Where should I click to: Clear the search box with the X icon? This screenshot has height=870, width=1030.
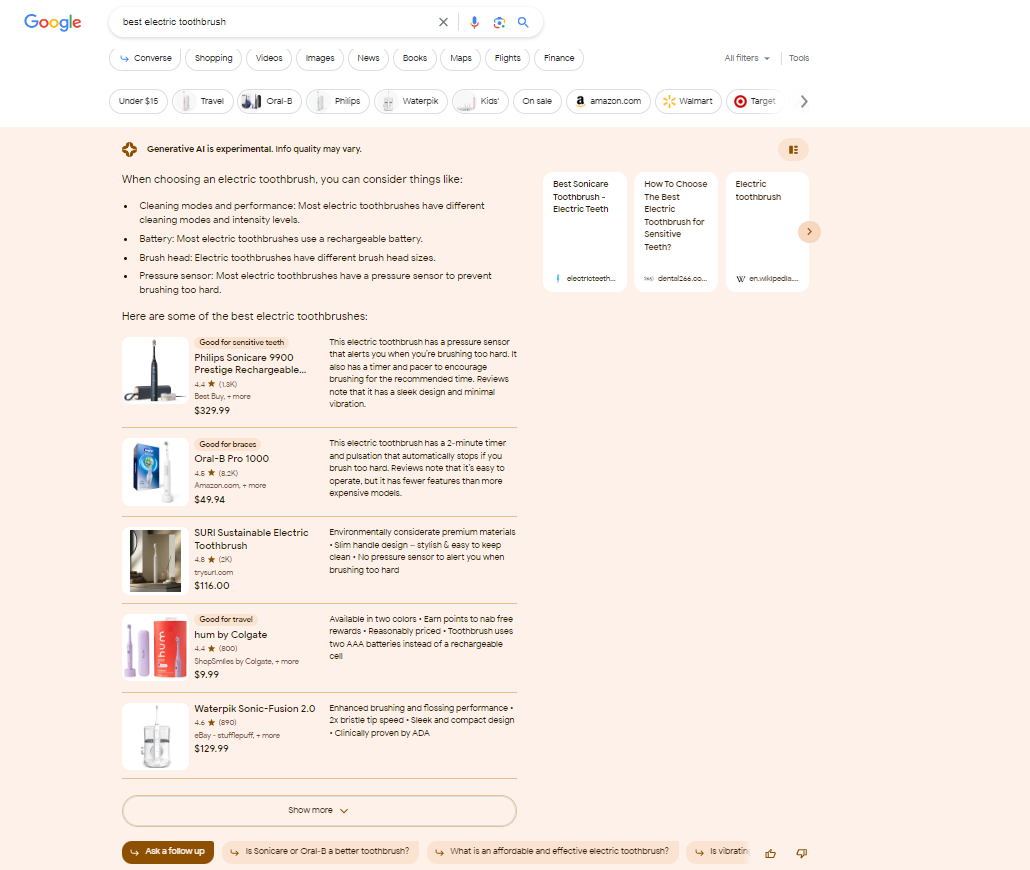click(x=443, y=22)
